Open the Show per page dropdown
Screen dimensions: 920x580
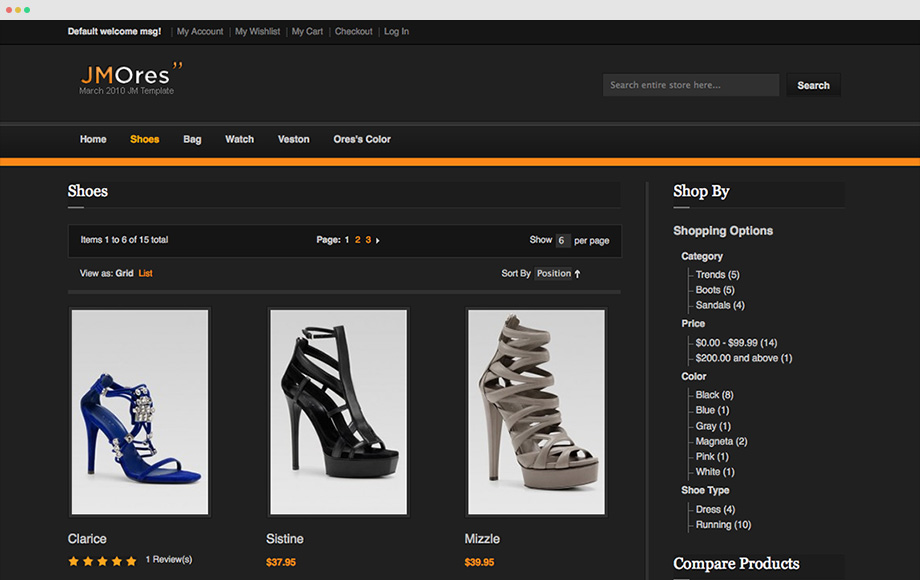pos(562,240)
